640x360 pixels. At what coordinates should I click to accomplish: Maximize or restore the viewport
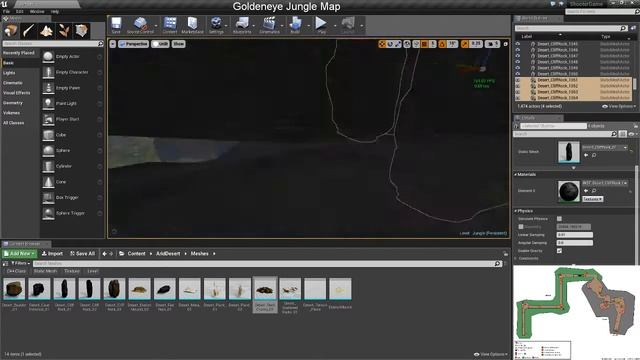pyautogui.click(x=505, y=44)
